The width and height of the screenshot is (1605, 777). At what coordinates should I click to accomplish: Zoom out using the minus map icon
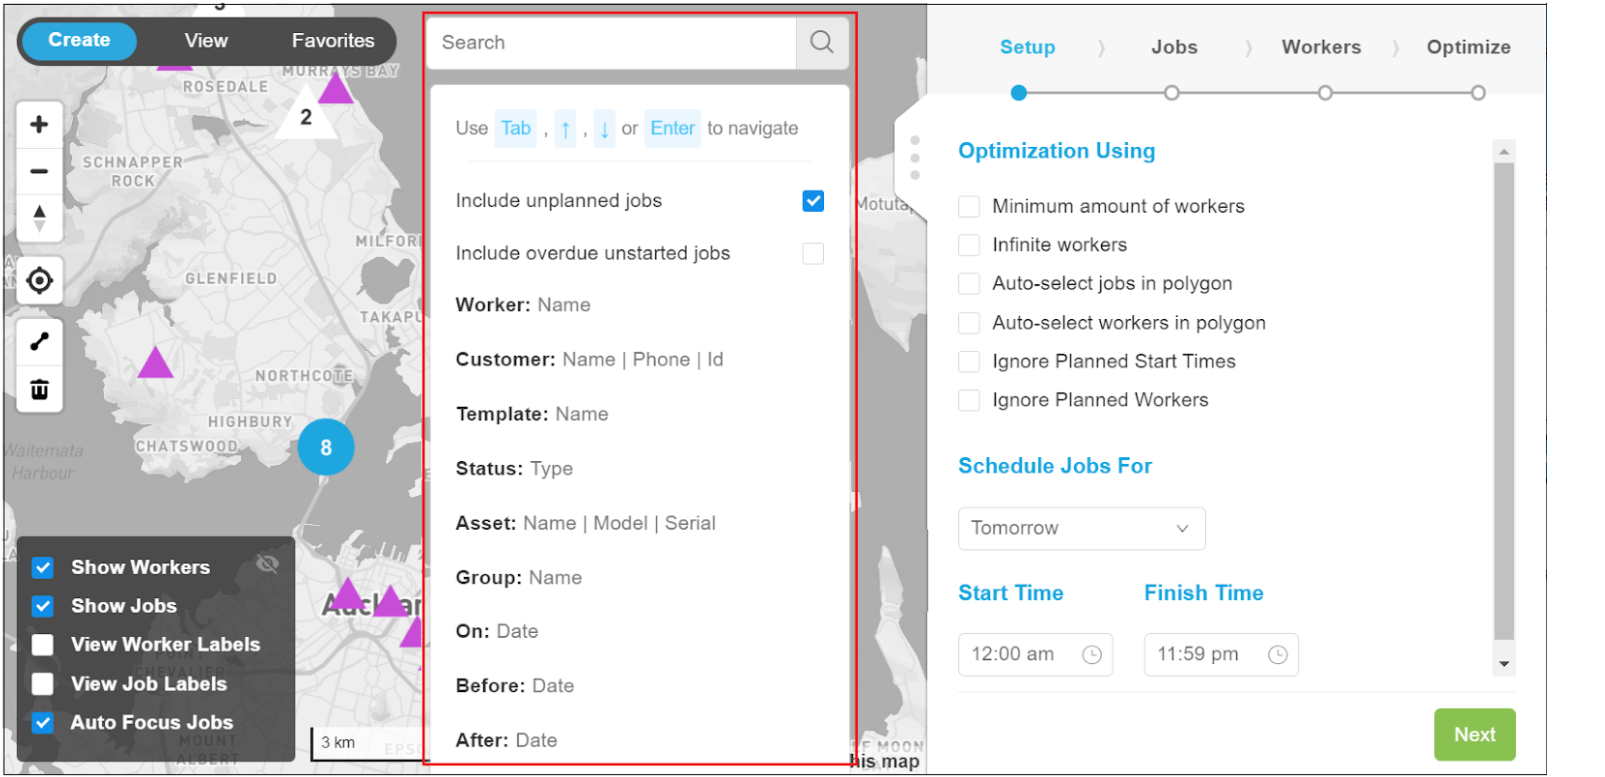[x=39, y=171]
